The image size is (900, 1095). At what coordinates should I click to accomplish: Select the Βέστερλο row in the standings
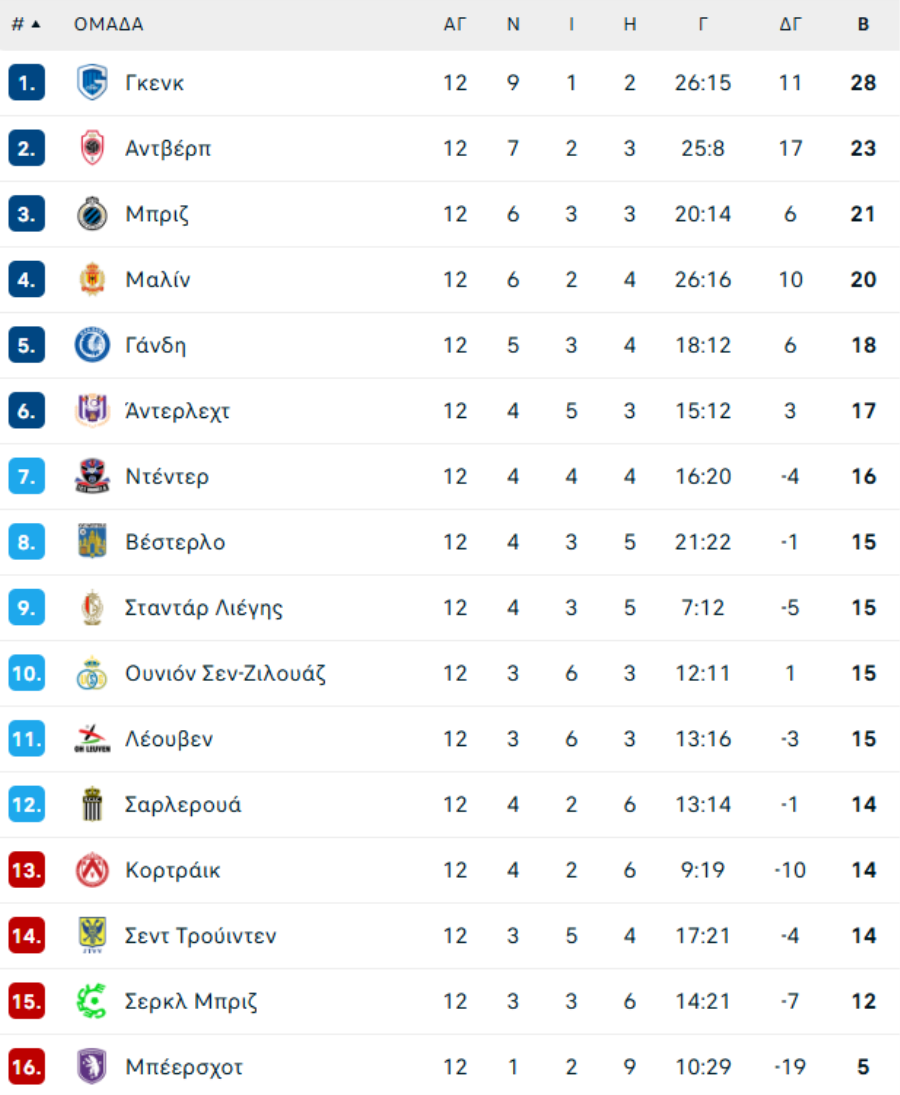coord(450,542)
